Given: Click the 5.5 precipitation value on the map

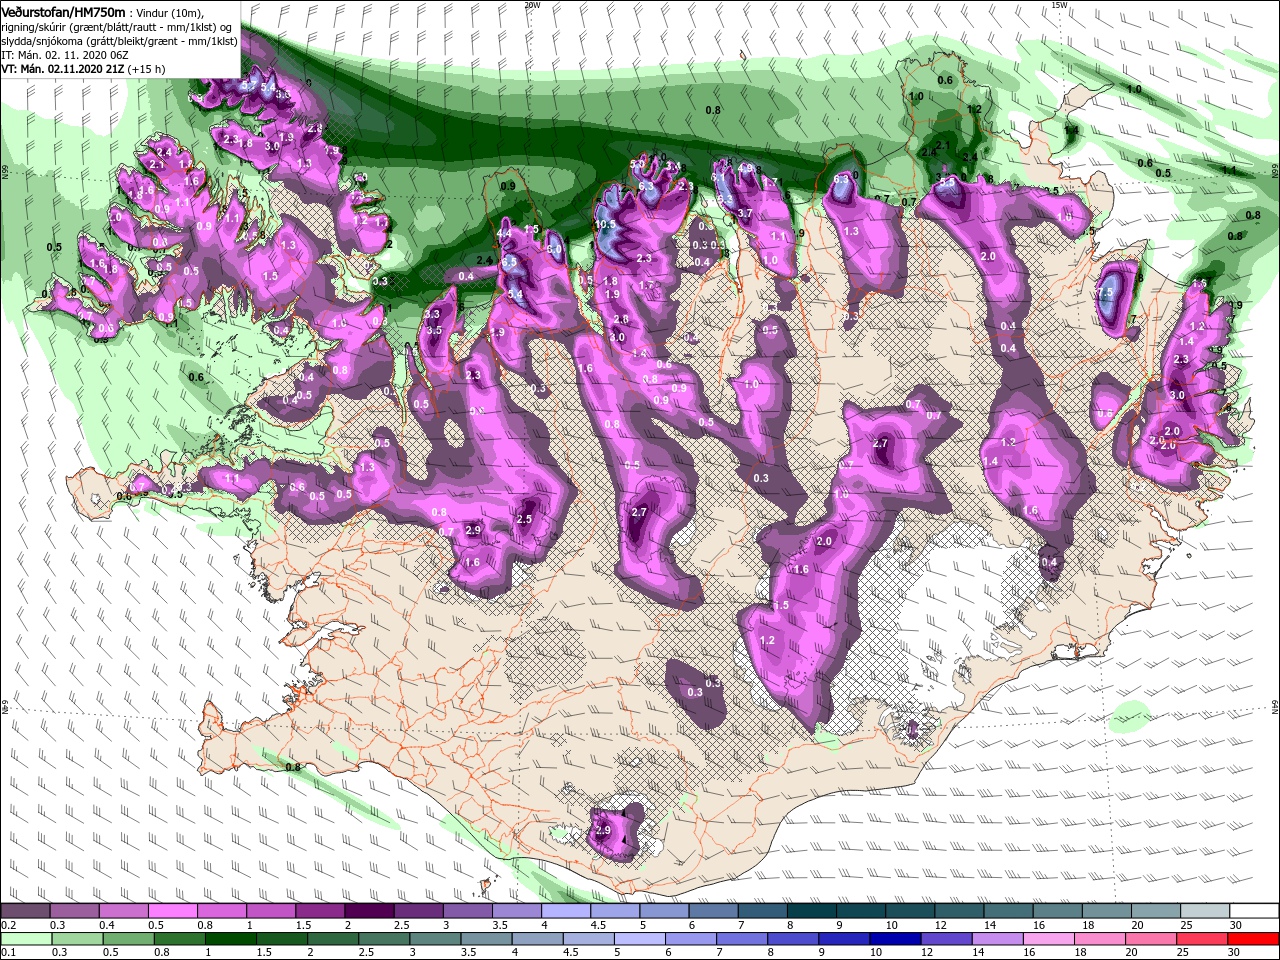Looking at the screenshot, I should 947,182.
